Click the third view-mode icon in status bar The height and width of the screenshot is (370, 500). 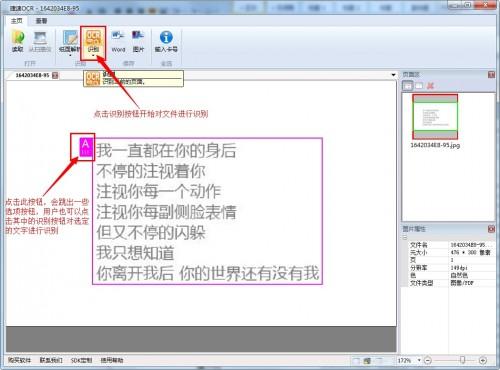pos(379,360)
